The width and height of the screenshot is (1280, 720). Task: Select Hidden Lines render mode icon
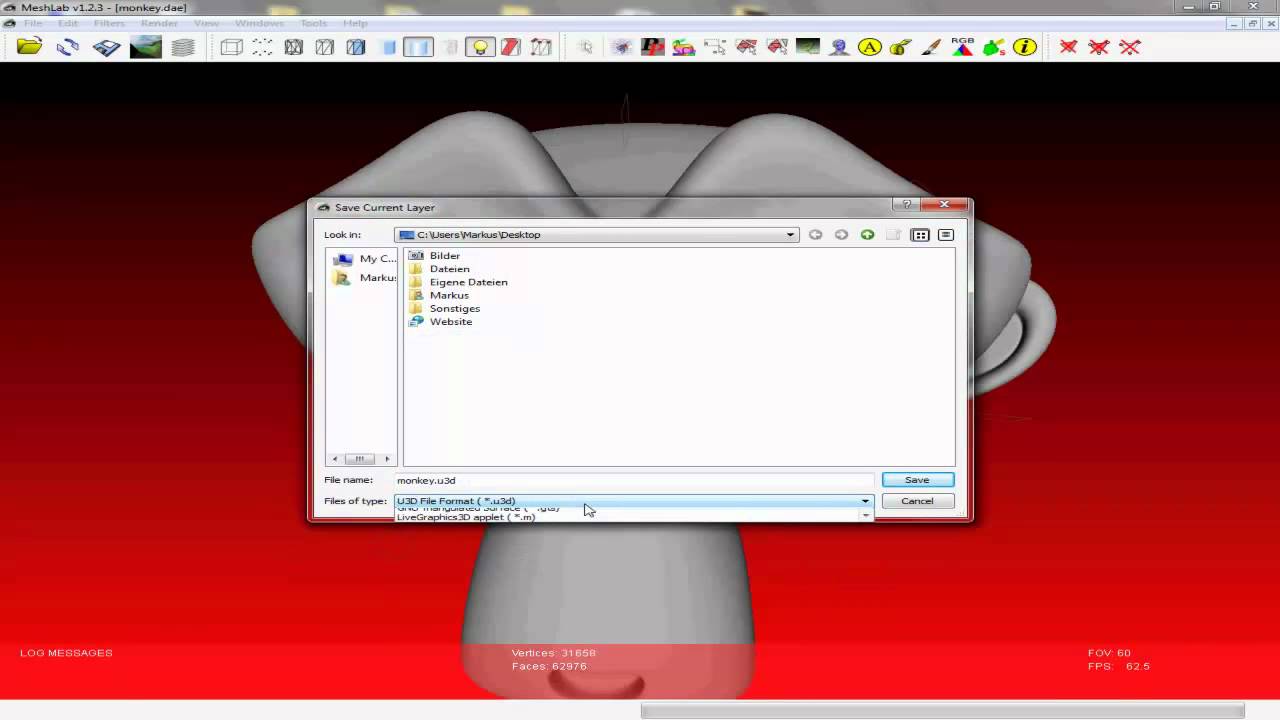[x=325, y=47]
